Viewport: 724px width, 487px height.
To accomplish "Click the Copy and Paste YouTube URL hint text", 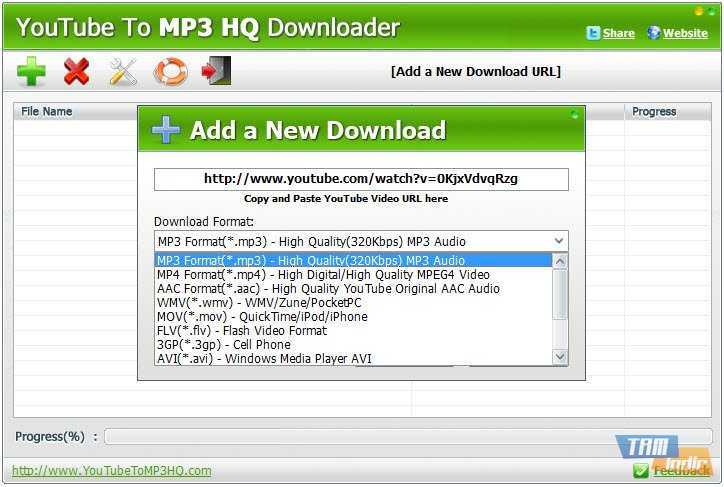I will coord(346,198).
